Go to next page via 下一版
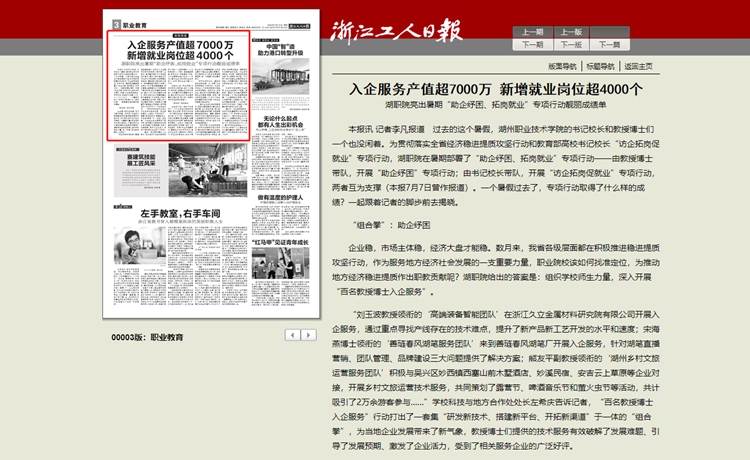Viewport: 750px width, 460px height. (x=571, y=44)
